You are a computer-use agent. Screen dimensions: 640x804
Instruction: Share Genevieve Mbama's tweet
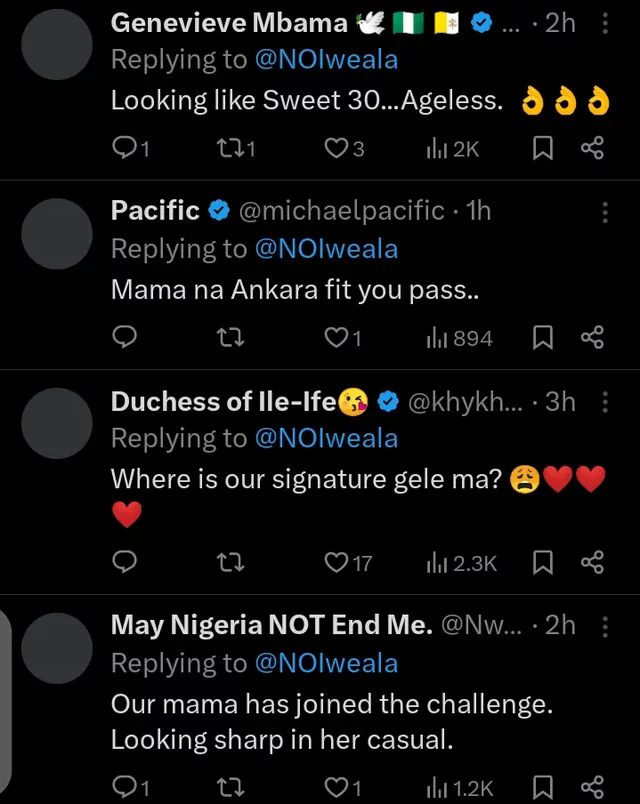(592, 149)
